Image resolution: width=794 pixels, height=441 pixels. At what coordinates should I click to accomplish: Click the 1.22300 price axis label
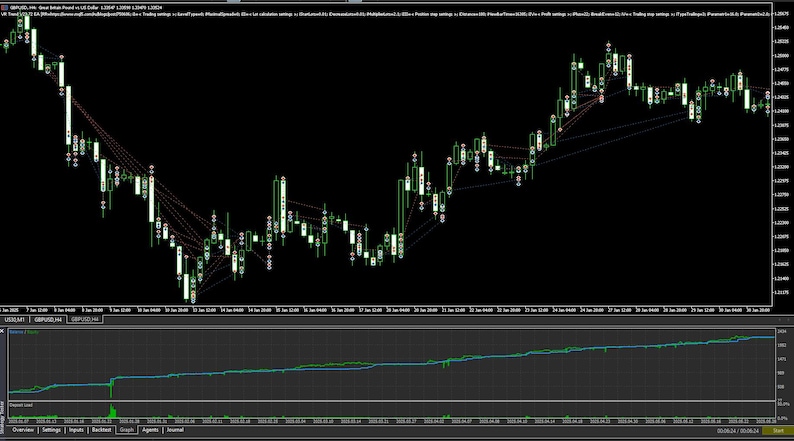click(781, 223)
